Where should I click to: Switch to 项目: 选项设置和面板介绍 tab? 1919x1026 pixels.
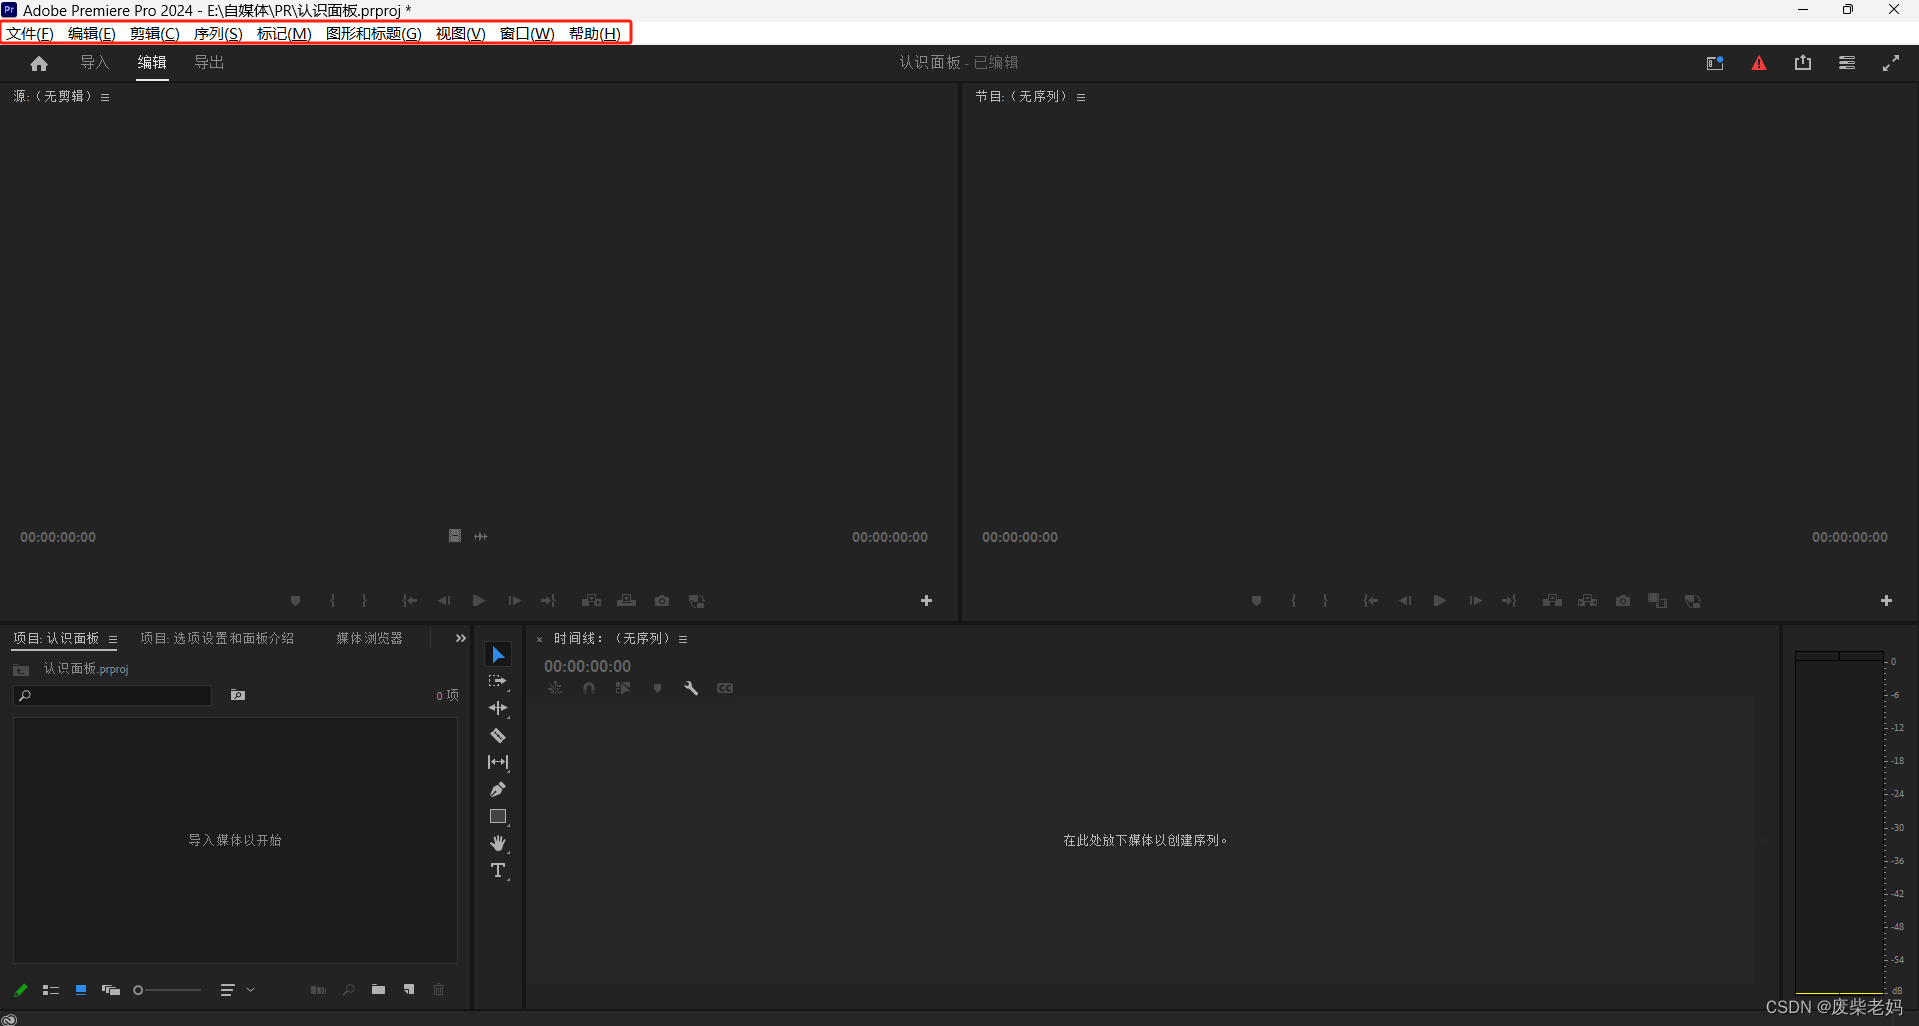217,638
